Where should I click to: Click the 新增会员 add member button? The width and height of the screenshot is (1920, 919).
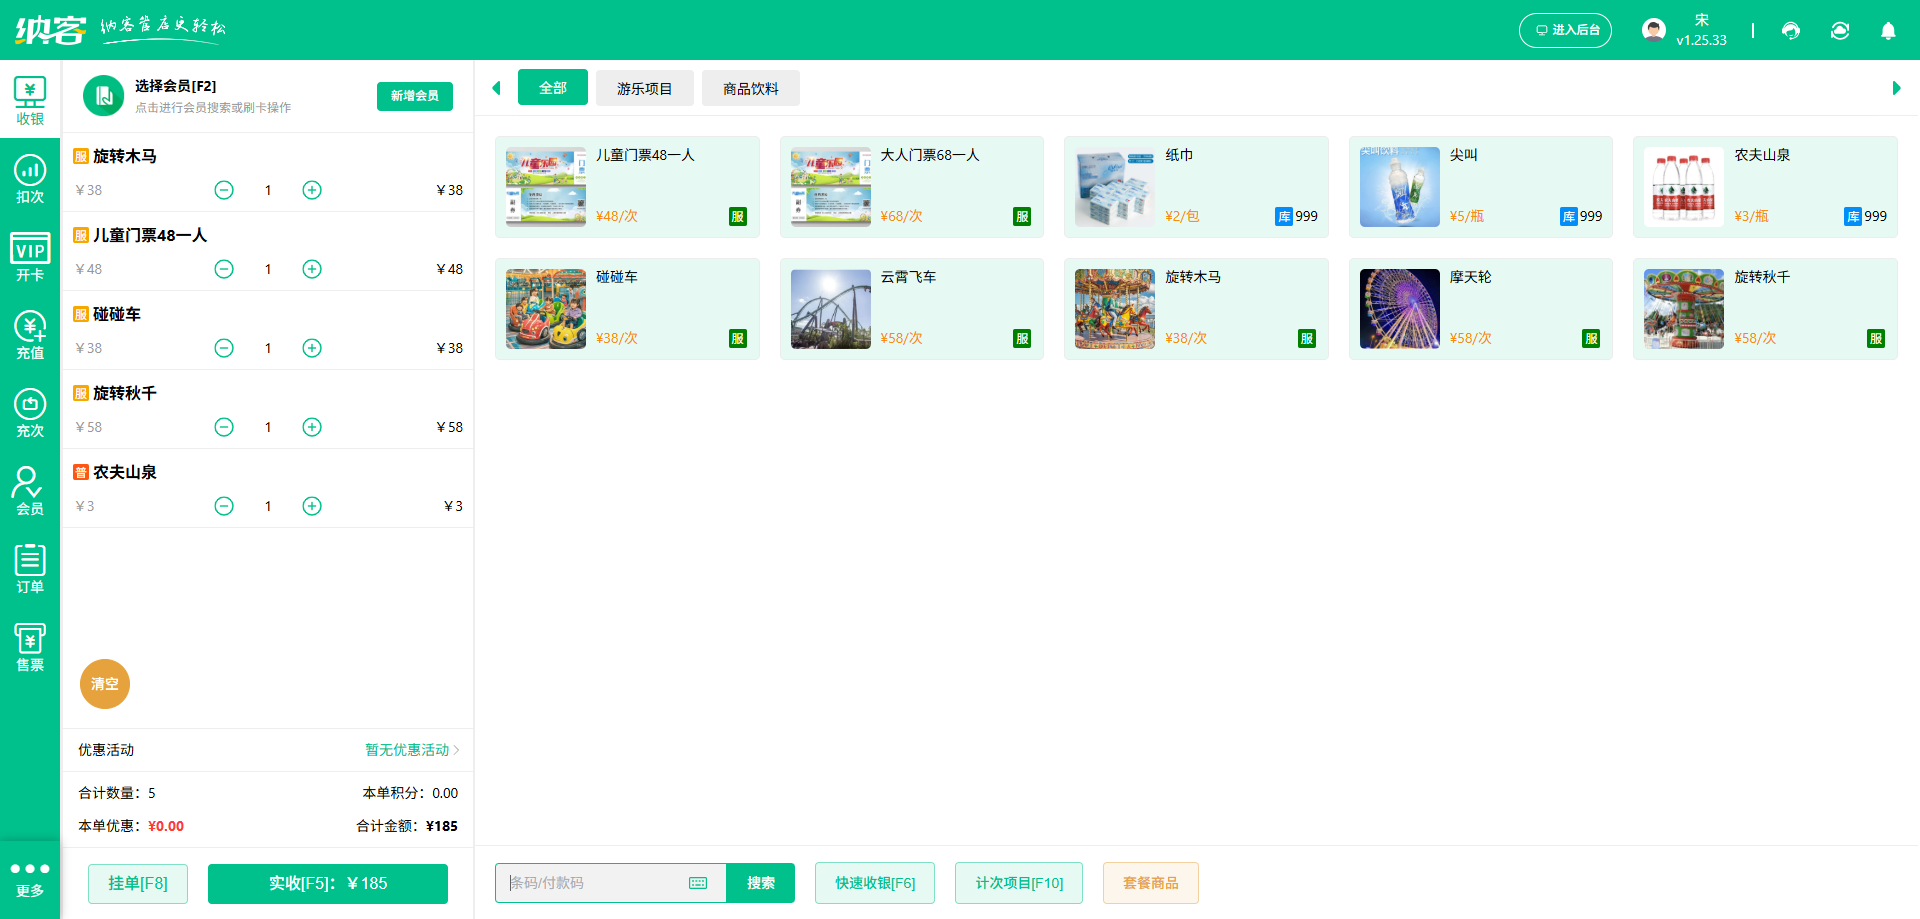[x=414, y=96]
